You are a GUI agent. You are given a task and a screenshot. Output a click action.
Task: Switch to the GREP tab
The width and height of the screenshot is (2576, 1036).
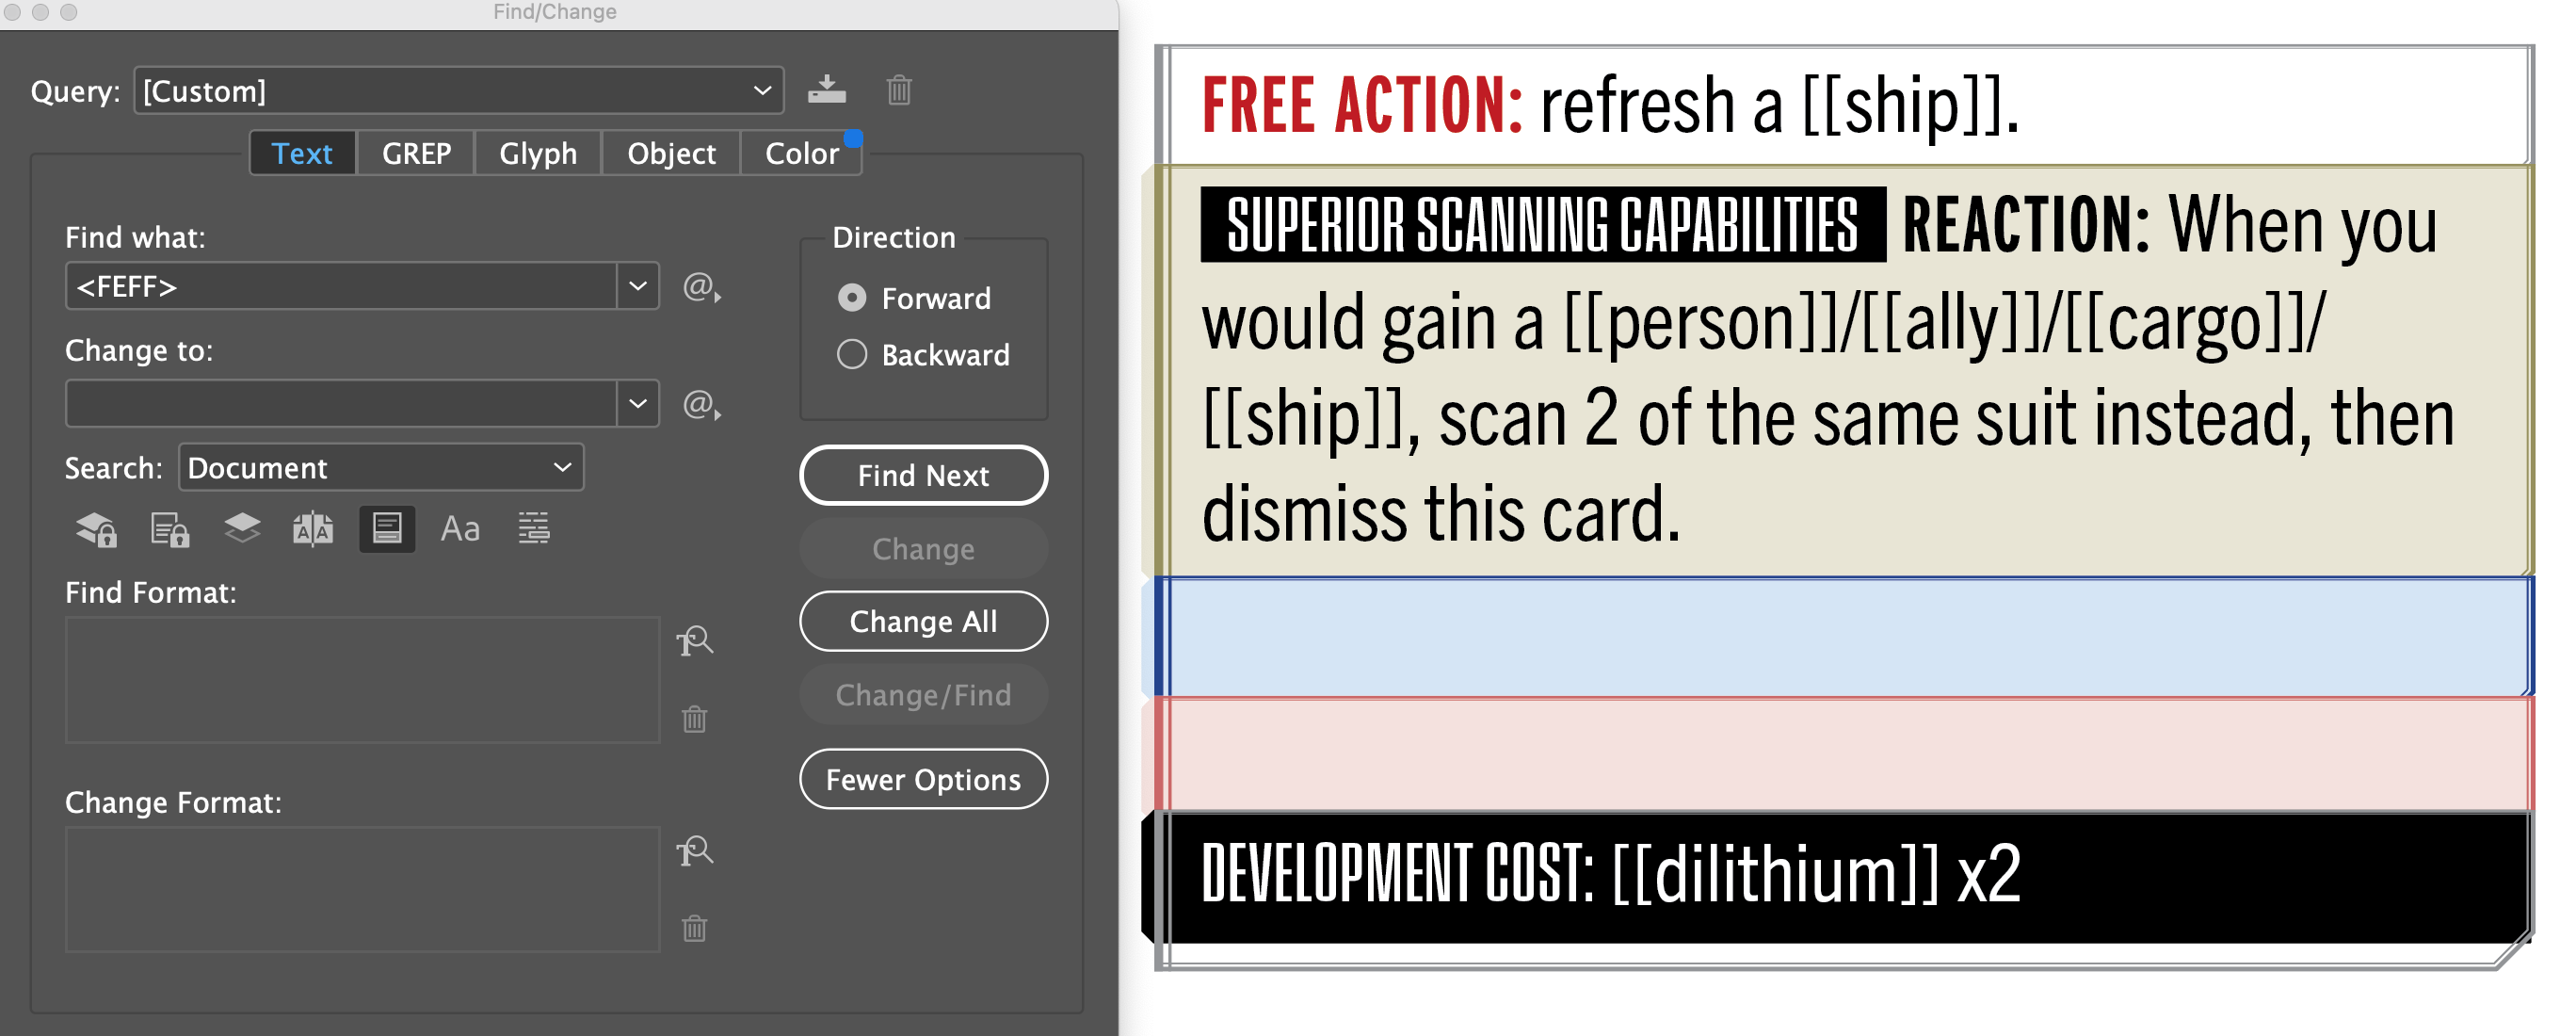(x=415, y=153)
